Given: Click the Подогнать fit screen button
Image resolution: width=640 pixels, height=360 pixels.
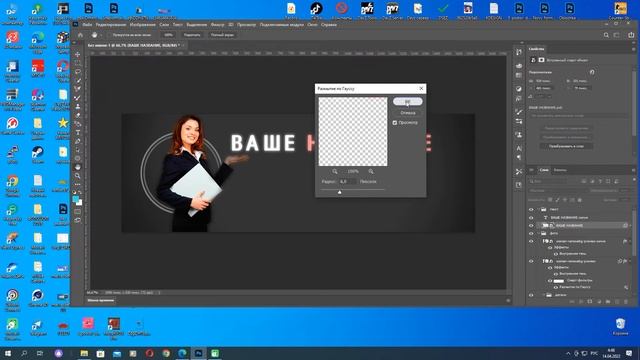Looking at the screenshot, I should click(x=192, y=35).
